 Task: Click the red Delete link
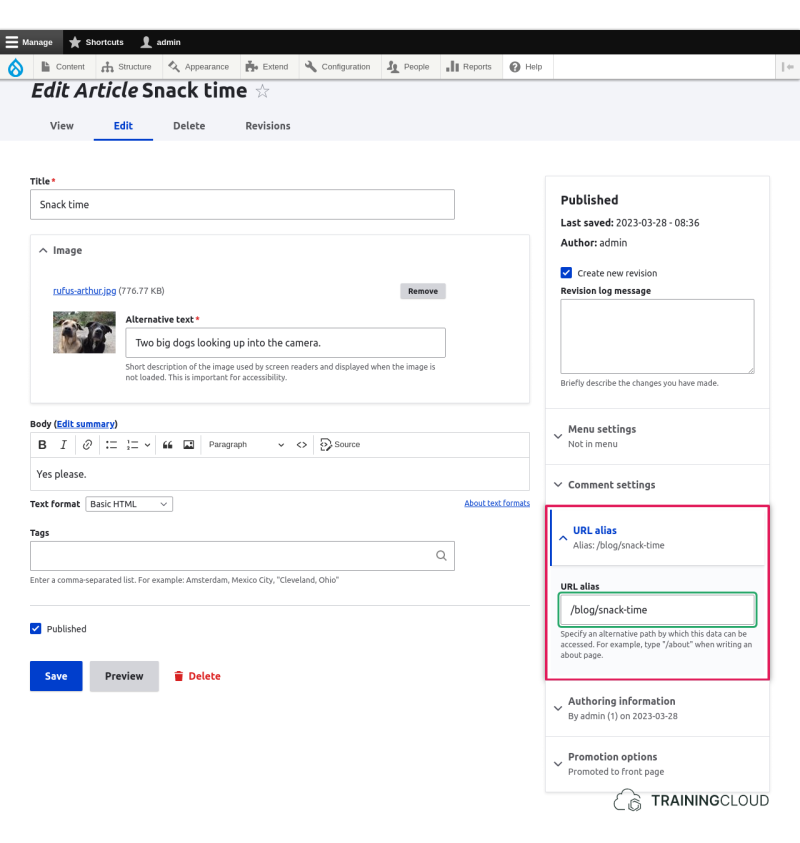[x=197, y=676]
